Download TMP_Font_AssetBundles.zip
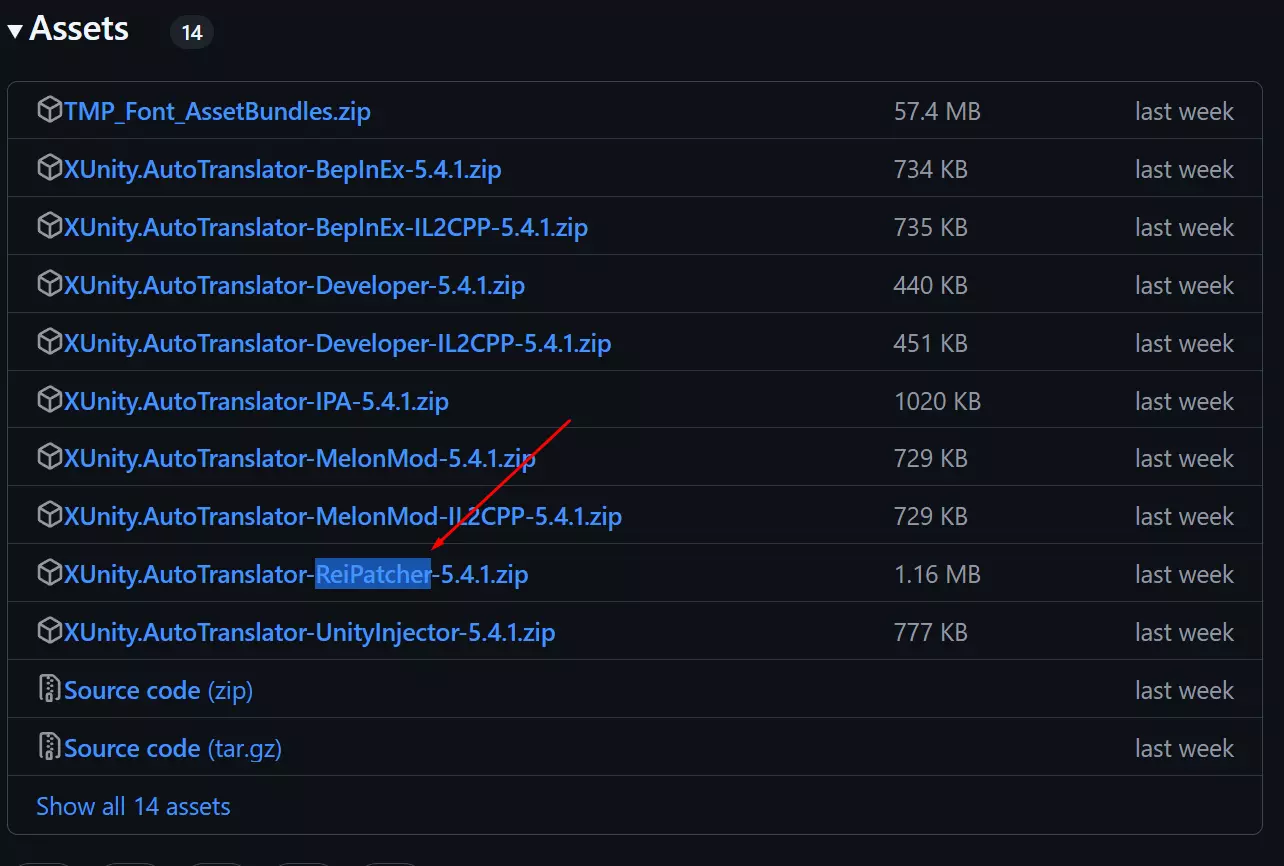1284x866 pixels. point(217,111)
